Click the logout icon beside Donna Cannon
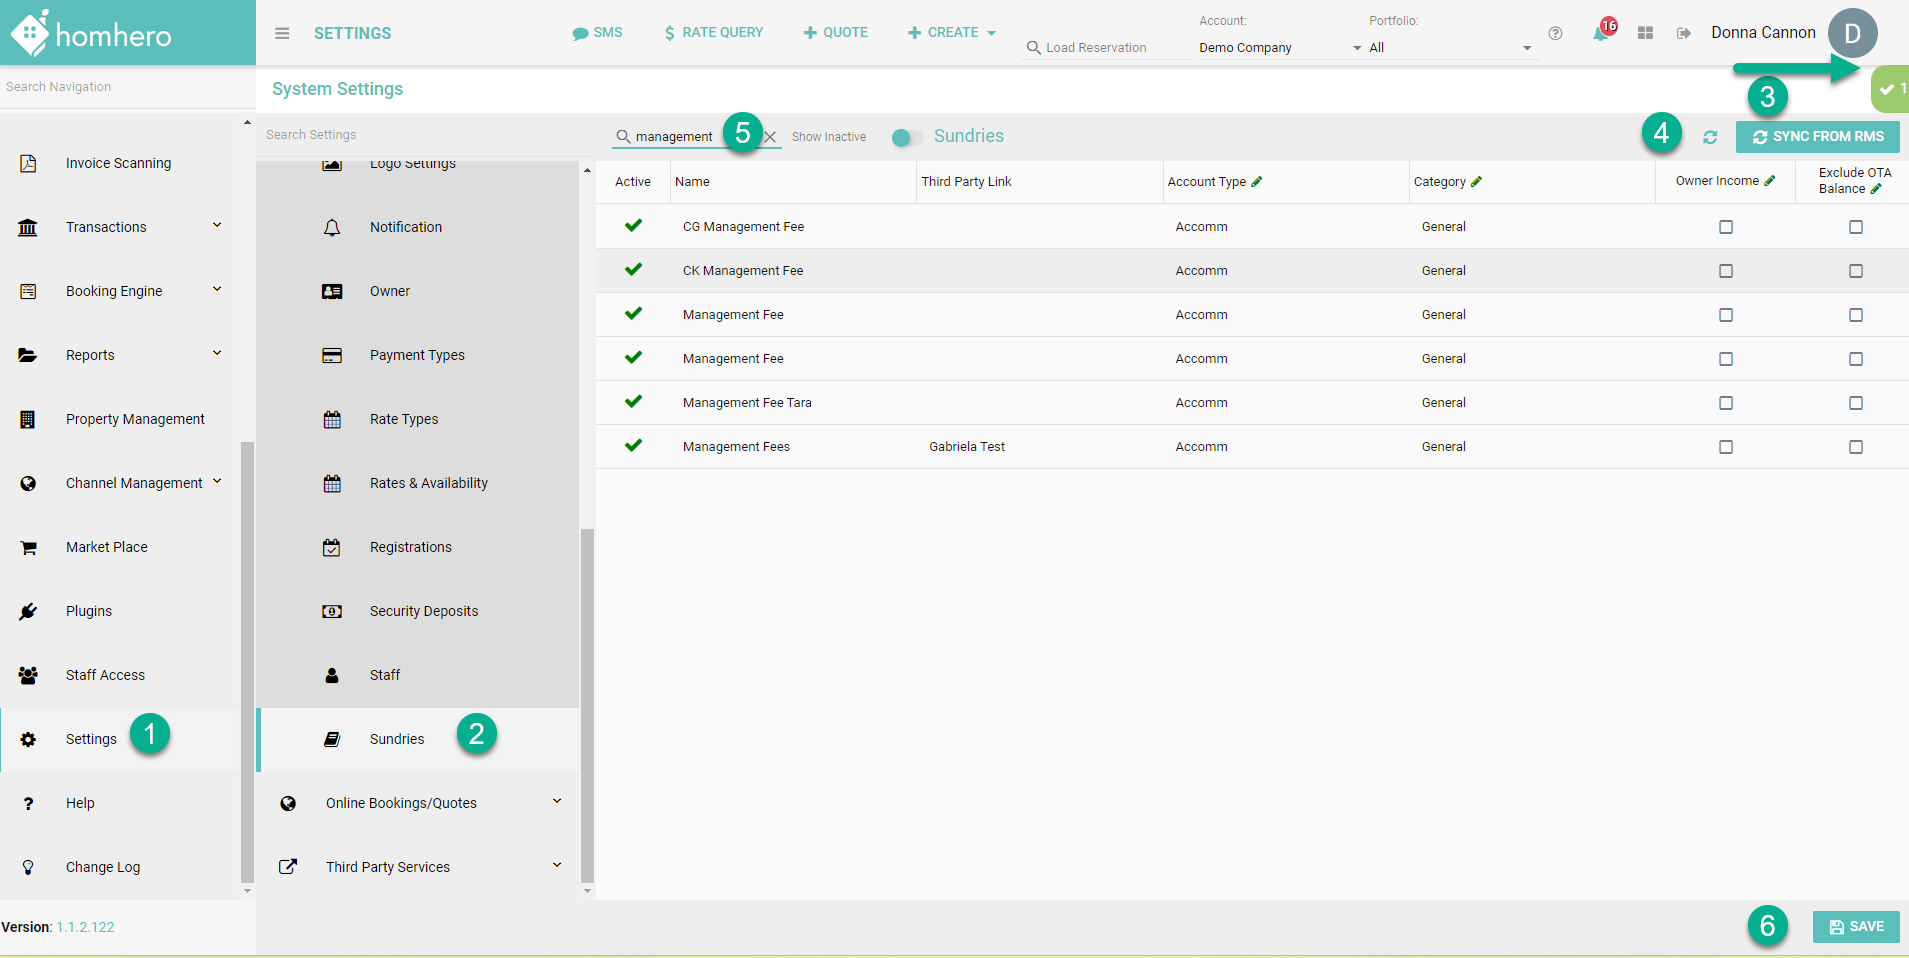This screenshot has width=1909, height=958. (1684, 33)
